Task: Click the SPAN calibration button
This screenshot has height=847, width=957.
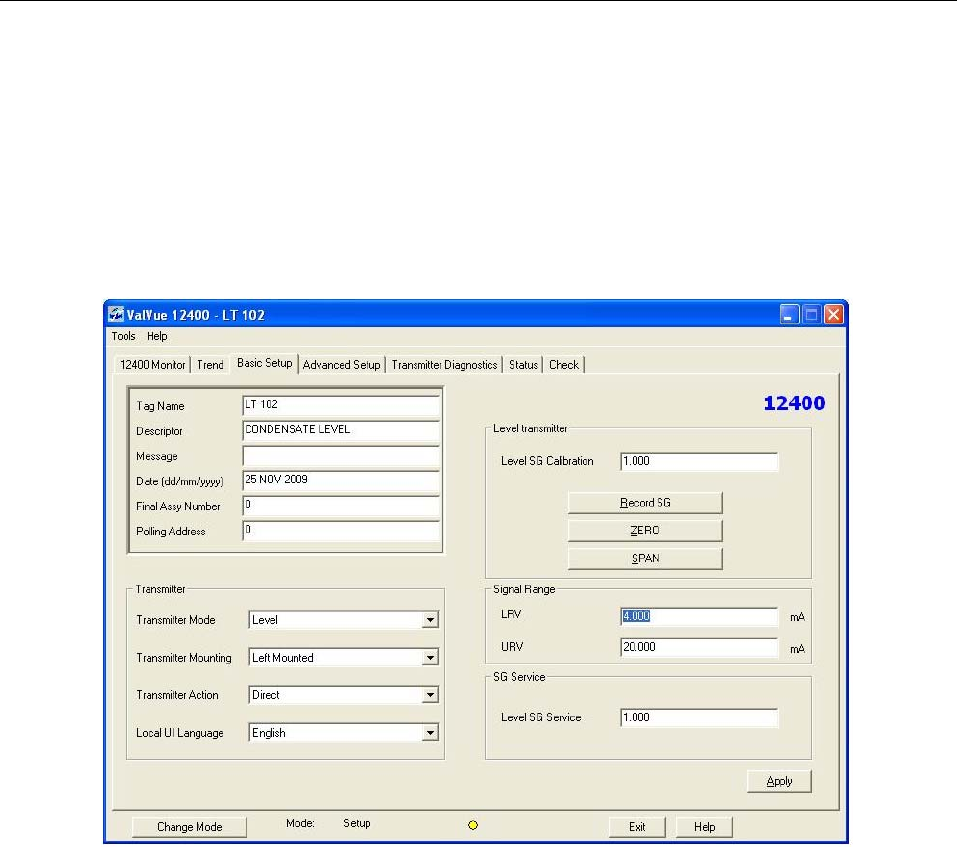Action: tap(645, 558)
